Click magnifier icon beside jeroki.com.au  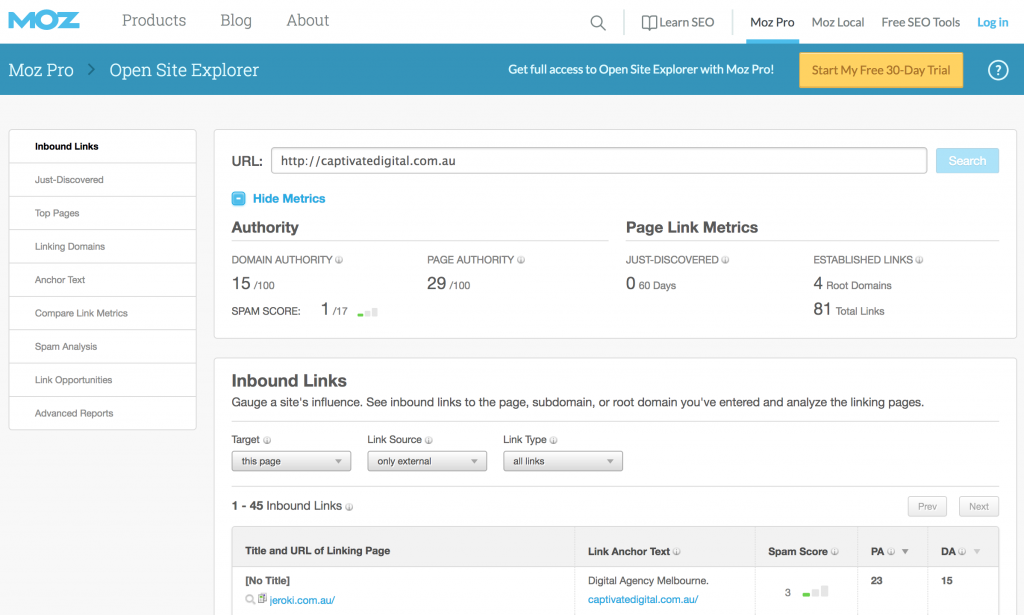pyautogui.click(x=250, y=599)
